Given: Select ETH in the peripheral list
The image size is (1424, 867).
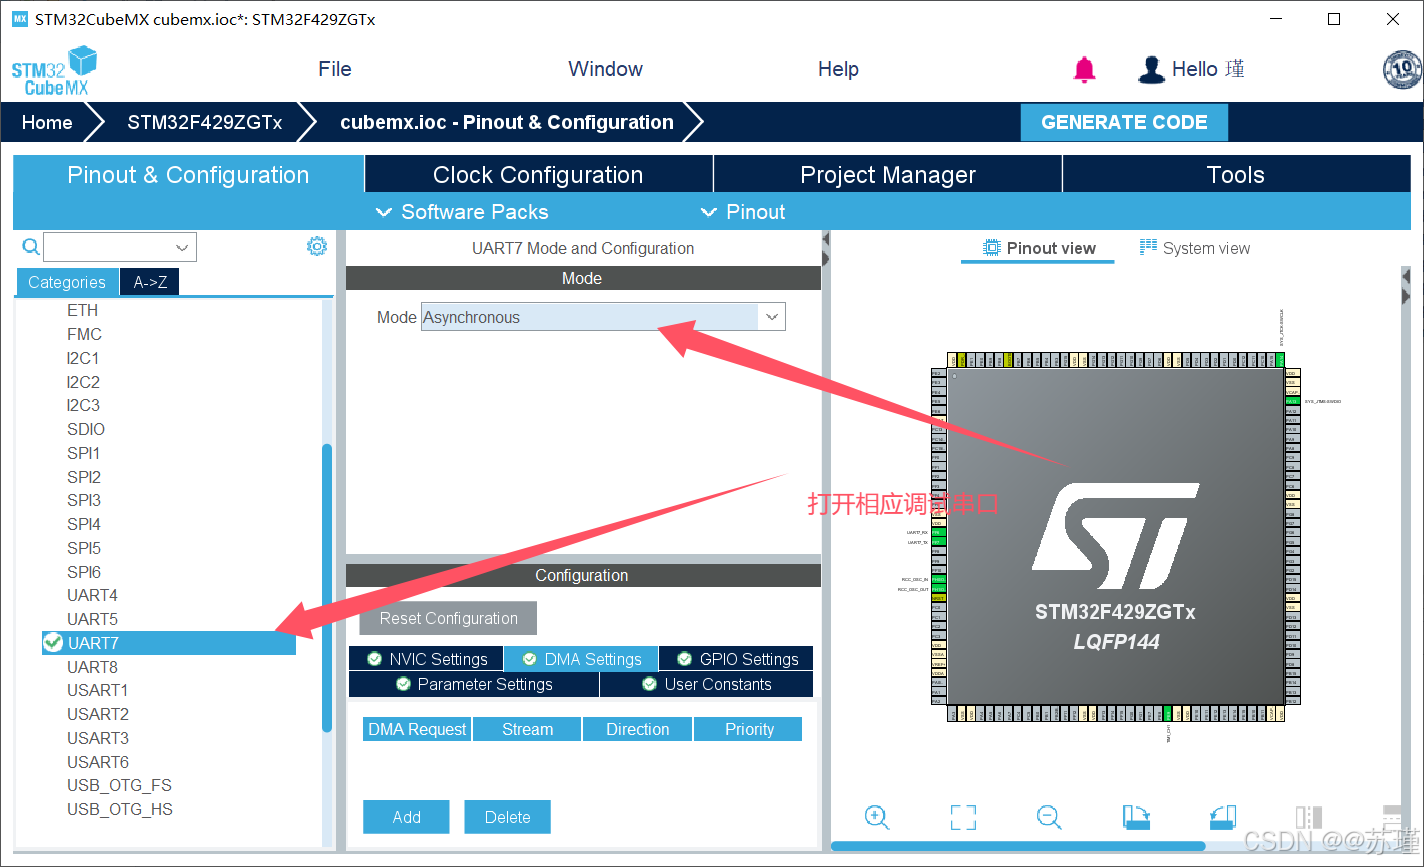Looking at the screenshot, I should [x=82, y=310].
